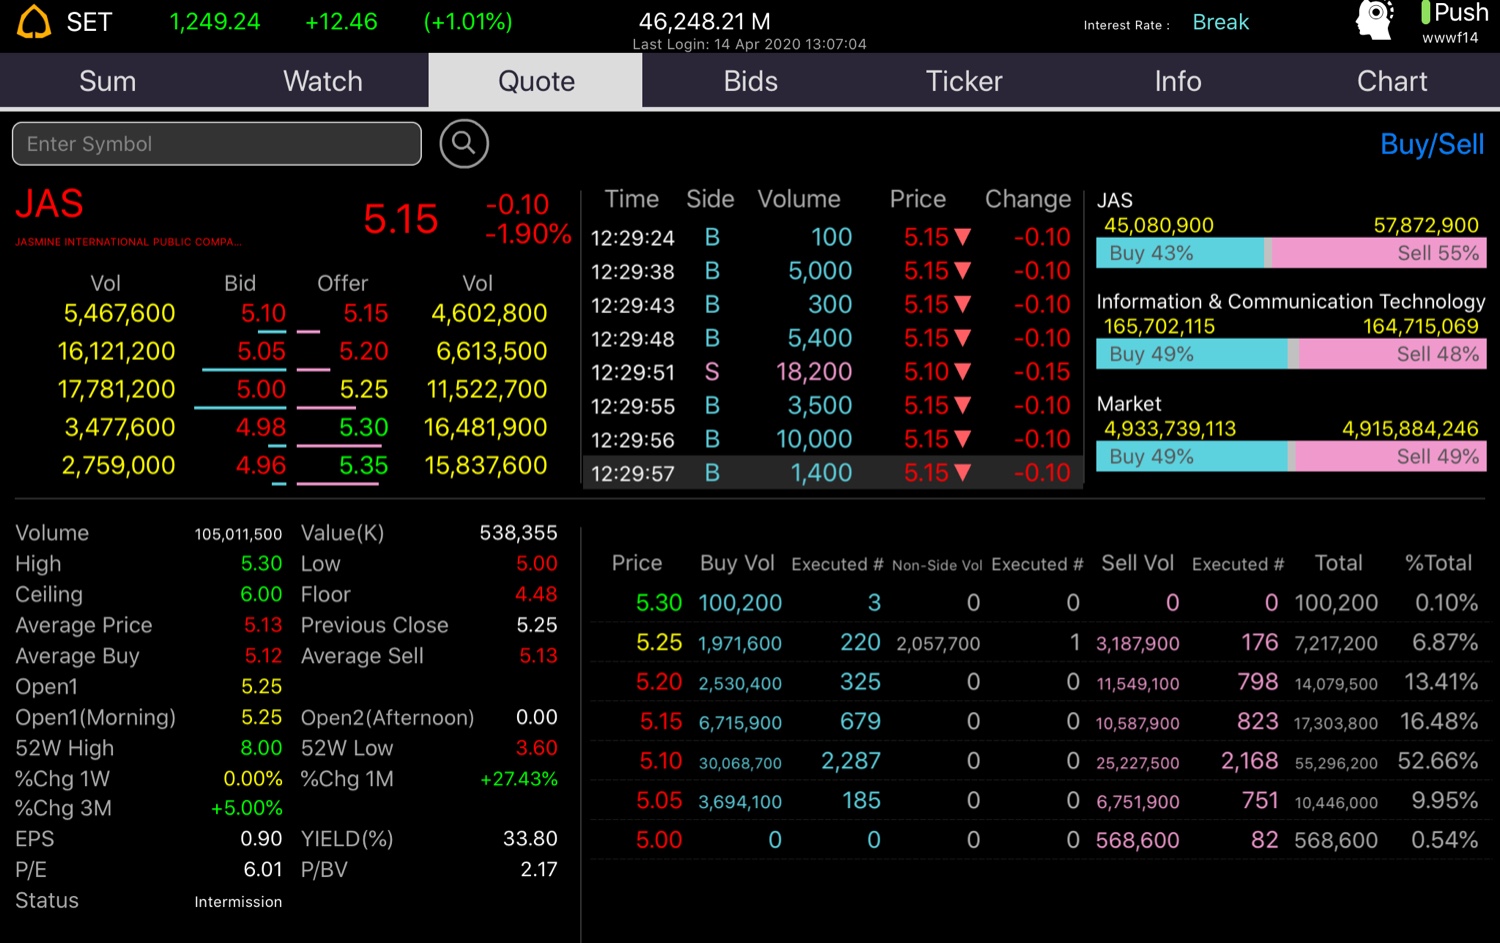
Task: Click the Intermission status text
Action: tap(238, 902)
